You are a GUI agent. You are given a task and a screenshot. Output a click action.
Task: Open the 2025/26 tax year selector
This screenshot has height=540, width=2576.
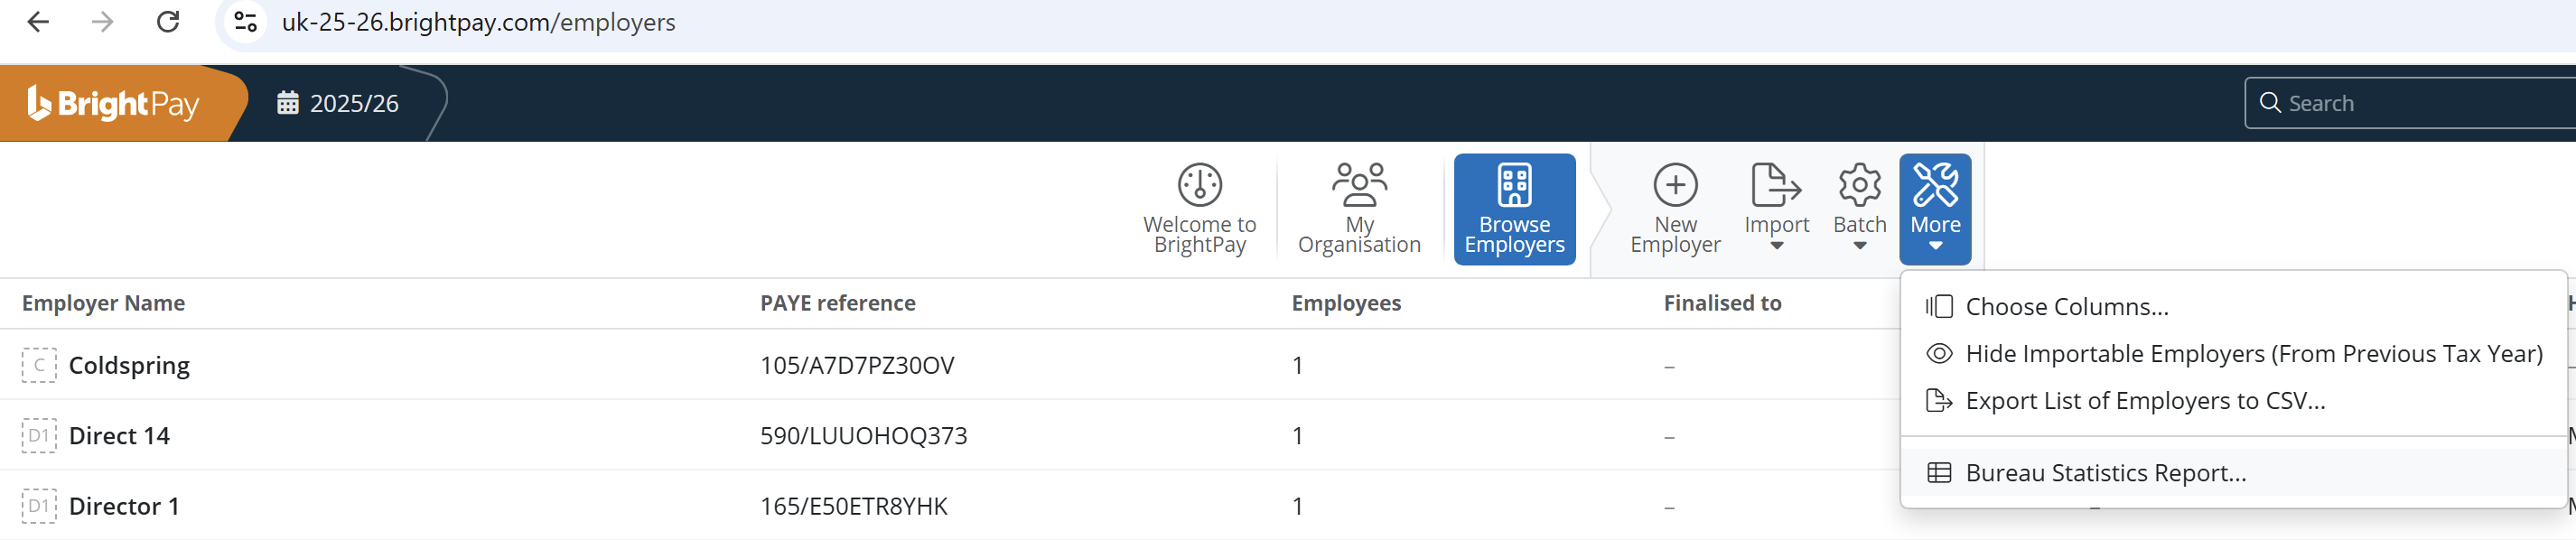point(338,104)
